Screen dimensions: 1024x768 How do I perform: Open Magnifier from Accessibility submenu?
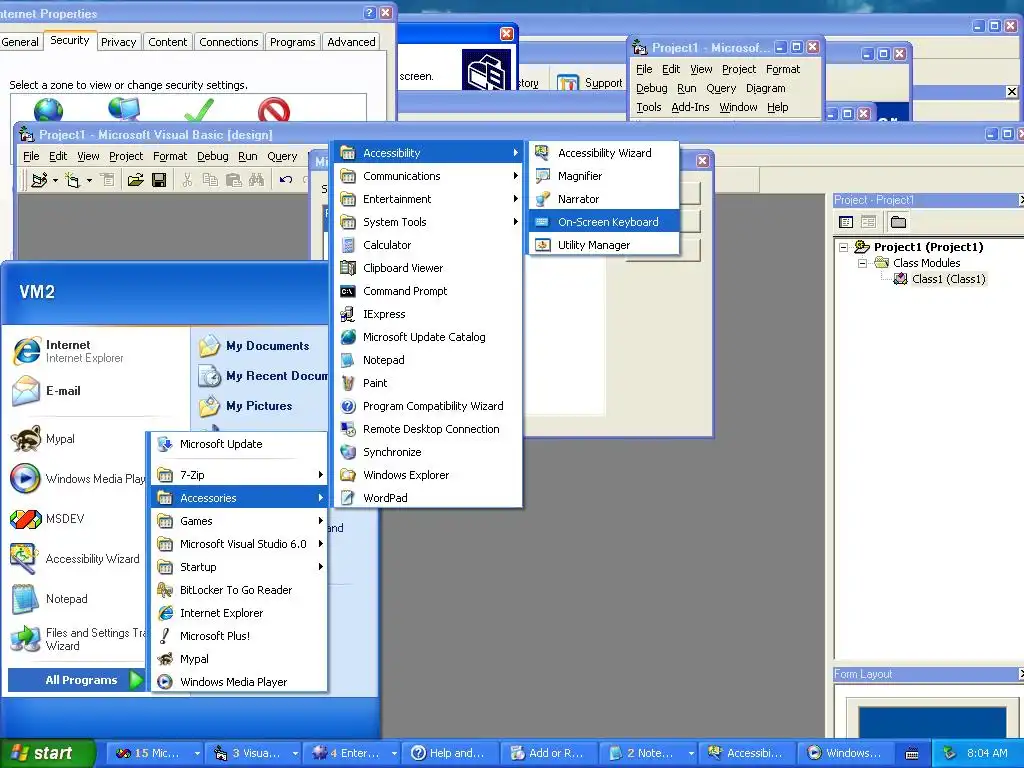point(604,176)
